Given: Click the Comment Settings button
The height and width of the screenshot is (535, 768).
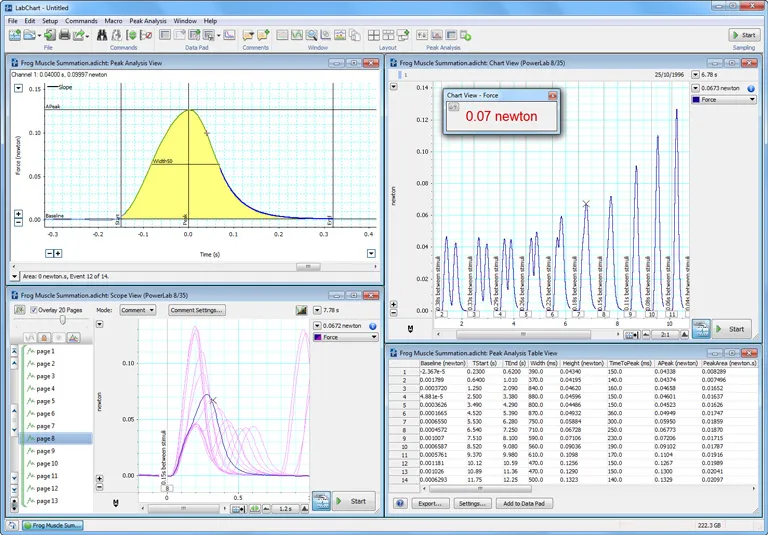Looking at the screenshot, I should click(197, 310).
